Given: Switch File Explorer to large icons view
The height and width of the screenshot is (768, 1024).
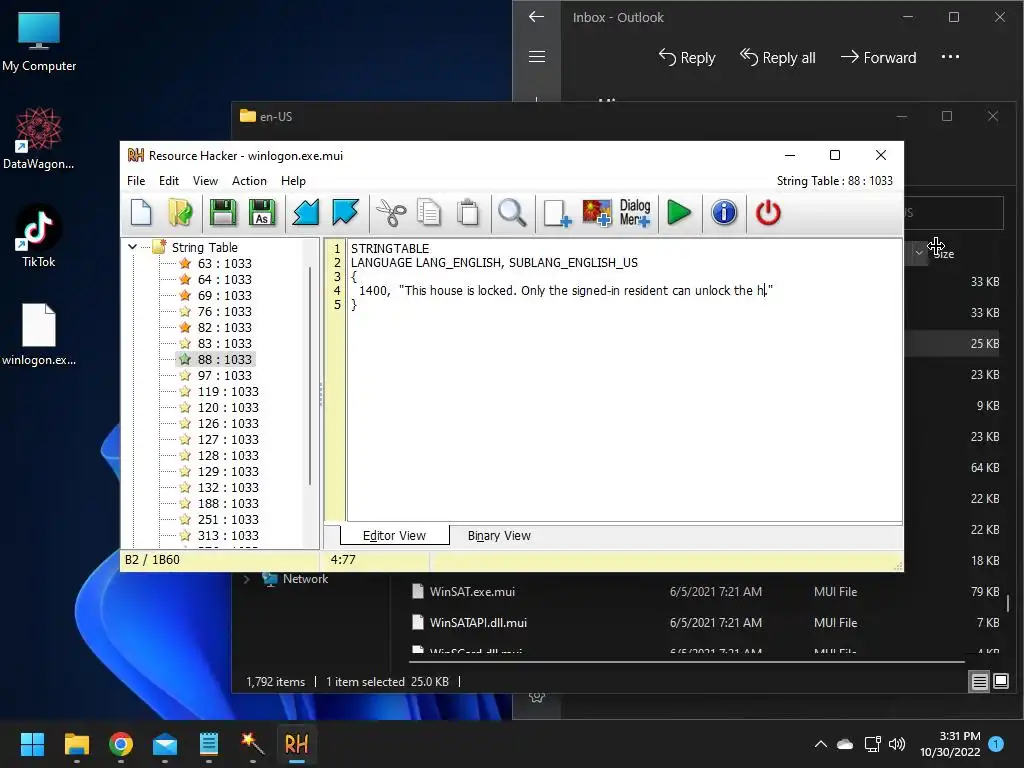Looking at the screenshot, I should pyautogui.click(x=1001, y=682).
